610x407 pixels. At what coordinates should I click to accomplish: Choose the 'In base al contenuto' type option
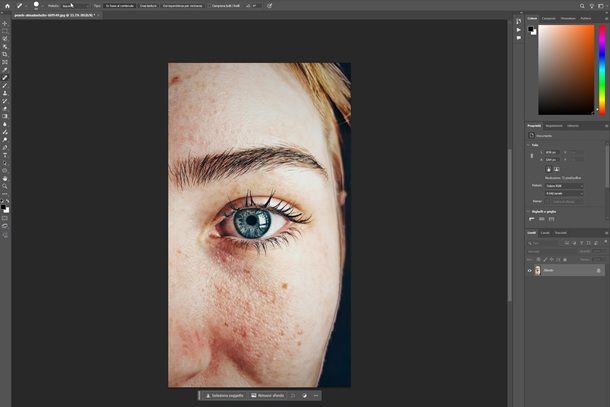pyautogui.click(x=120, y=6)
